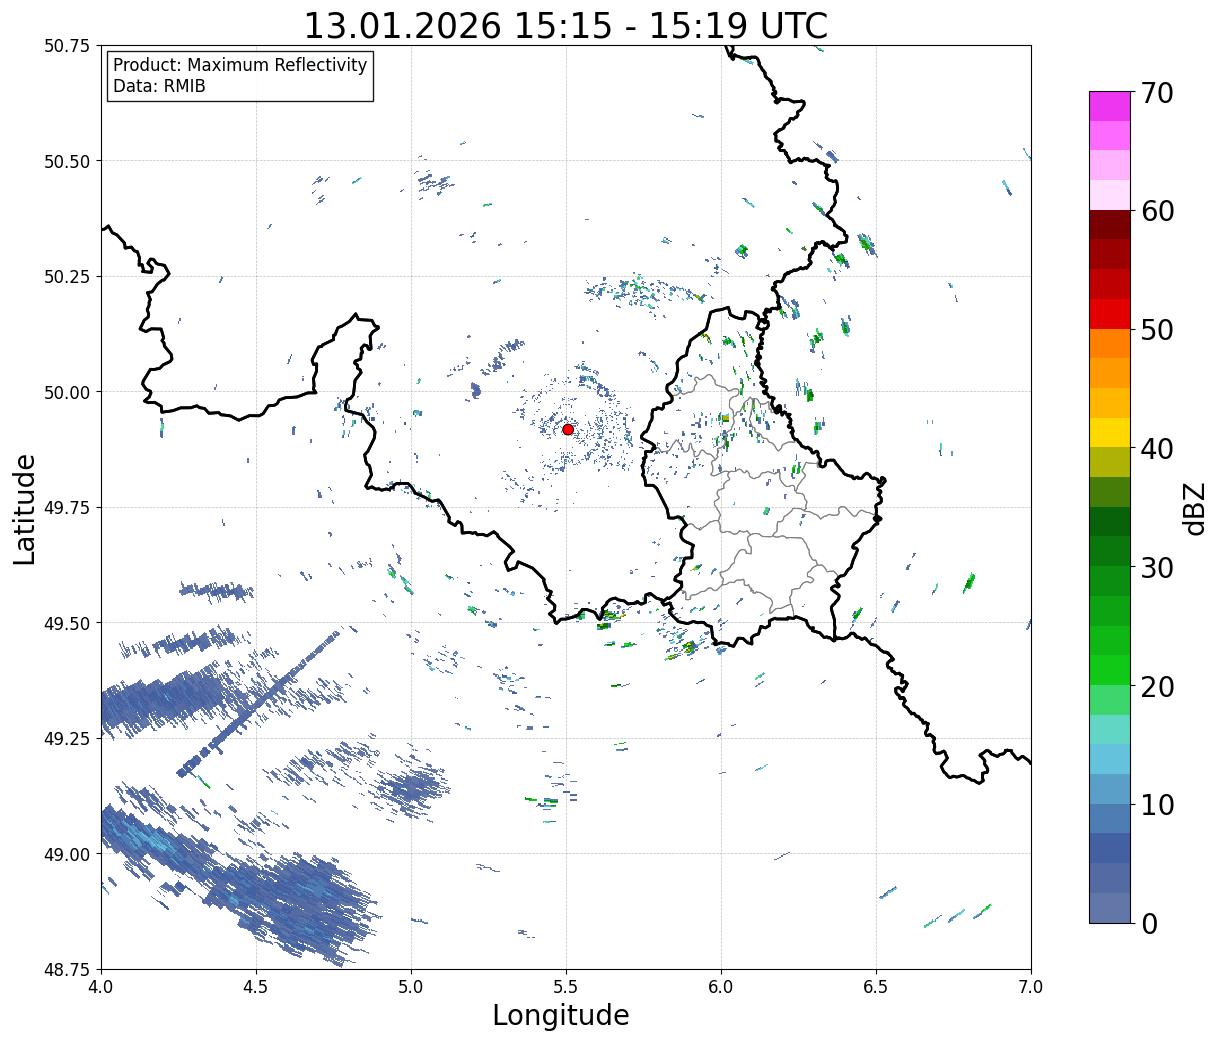Click the longitude tick label 6.5

tap(876, 987)
